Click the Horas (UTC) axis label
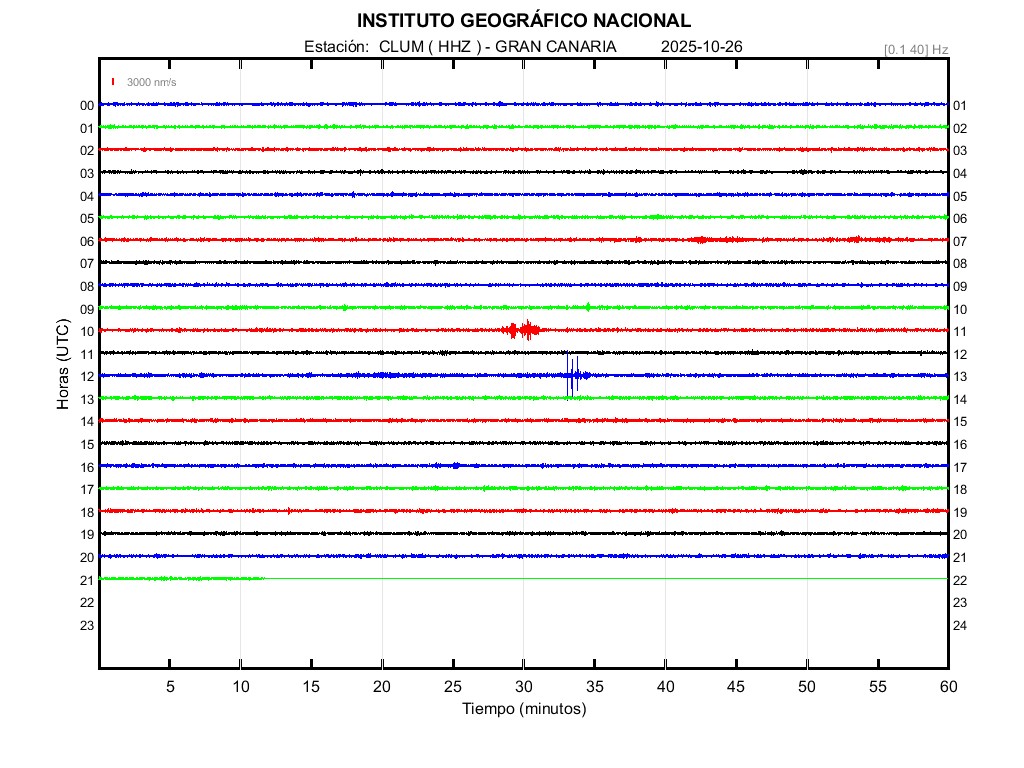Screen dimensions: 1024x768 [63, 364]
